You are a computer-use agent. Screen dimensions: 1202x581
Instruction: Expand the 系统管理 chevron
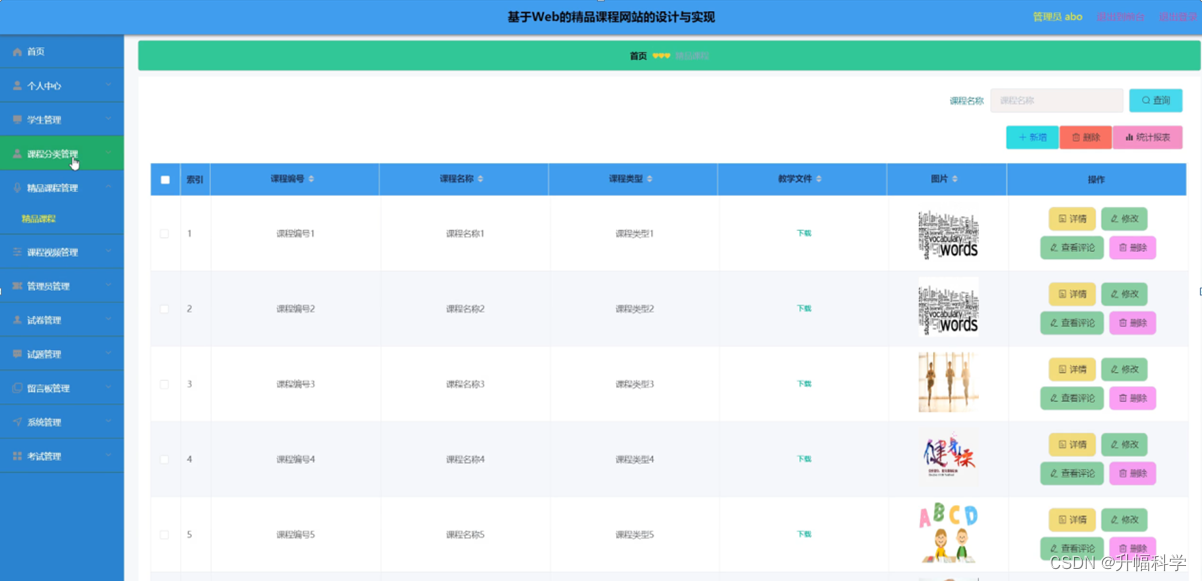[x=108, y=422]
